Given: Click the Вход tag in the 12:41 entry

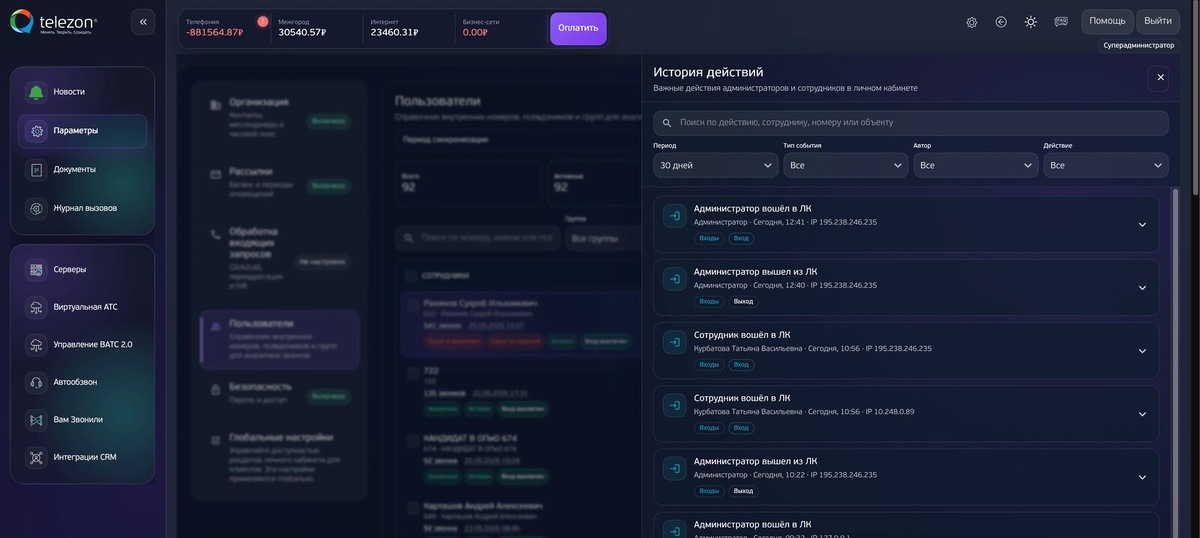Looking at the screenshot, I should pos(741,239).
